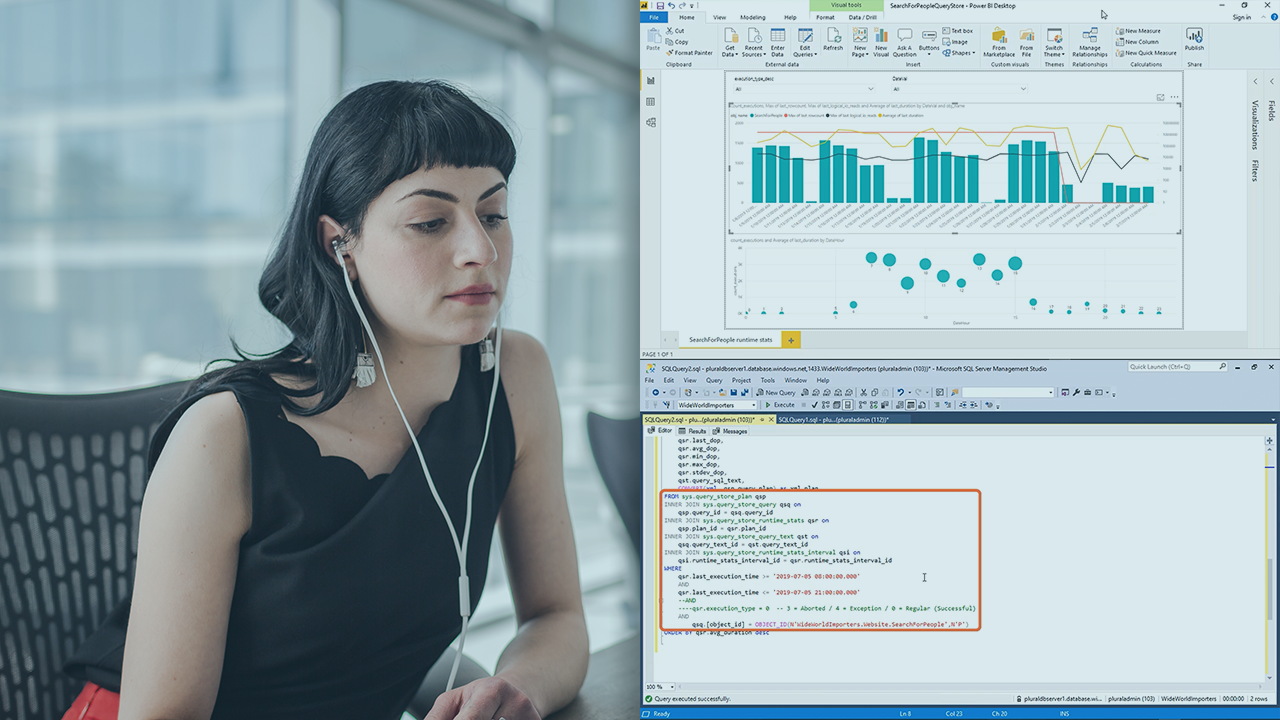Open the Query menu in SSMS
Image resolution: width=1280 pixels, height=720 pixels.
(x=714, y=380)
